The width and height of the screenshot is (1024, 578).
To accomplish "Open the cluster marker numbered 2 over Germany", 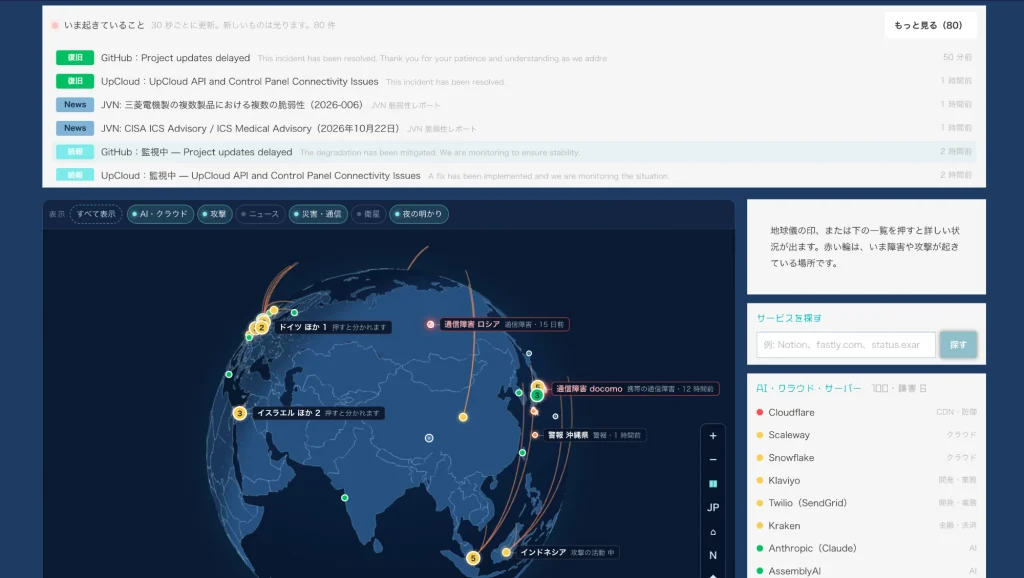I will pos(261,327).
